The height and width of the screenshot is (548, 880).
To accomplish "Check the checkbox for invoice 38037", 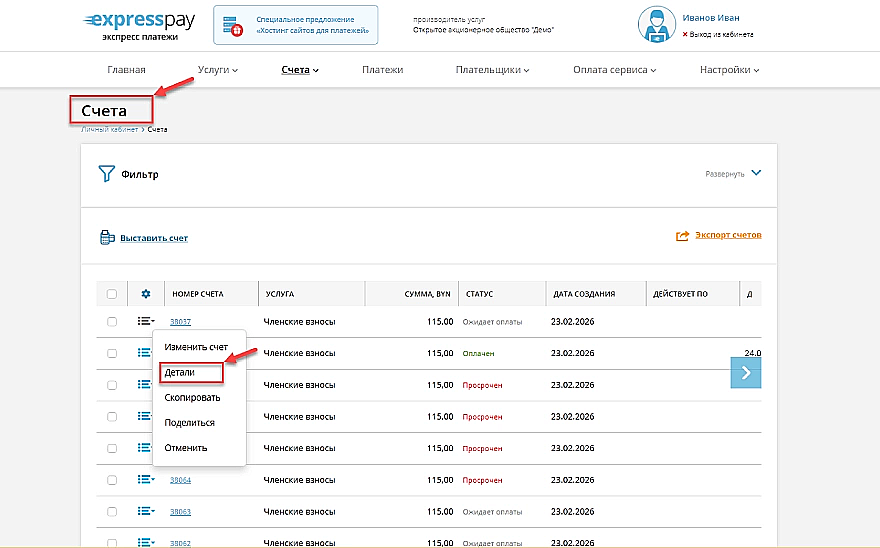I will tap(112, 322).
